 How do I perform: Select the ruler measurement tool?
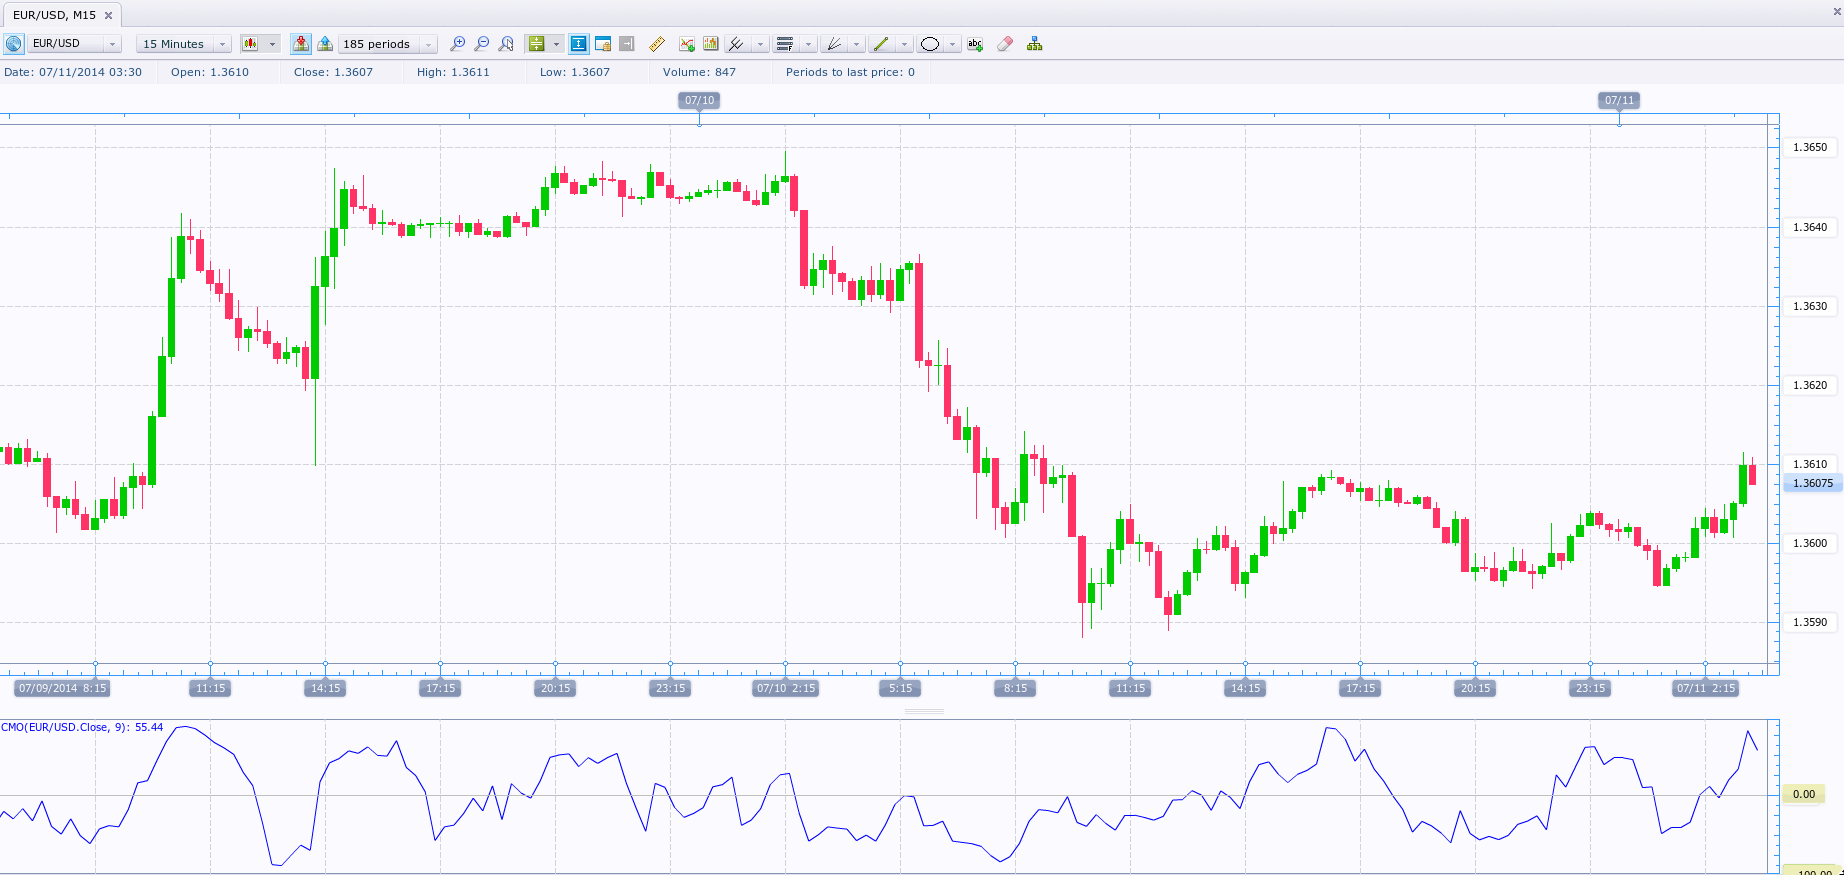coord(657,44)
